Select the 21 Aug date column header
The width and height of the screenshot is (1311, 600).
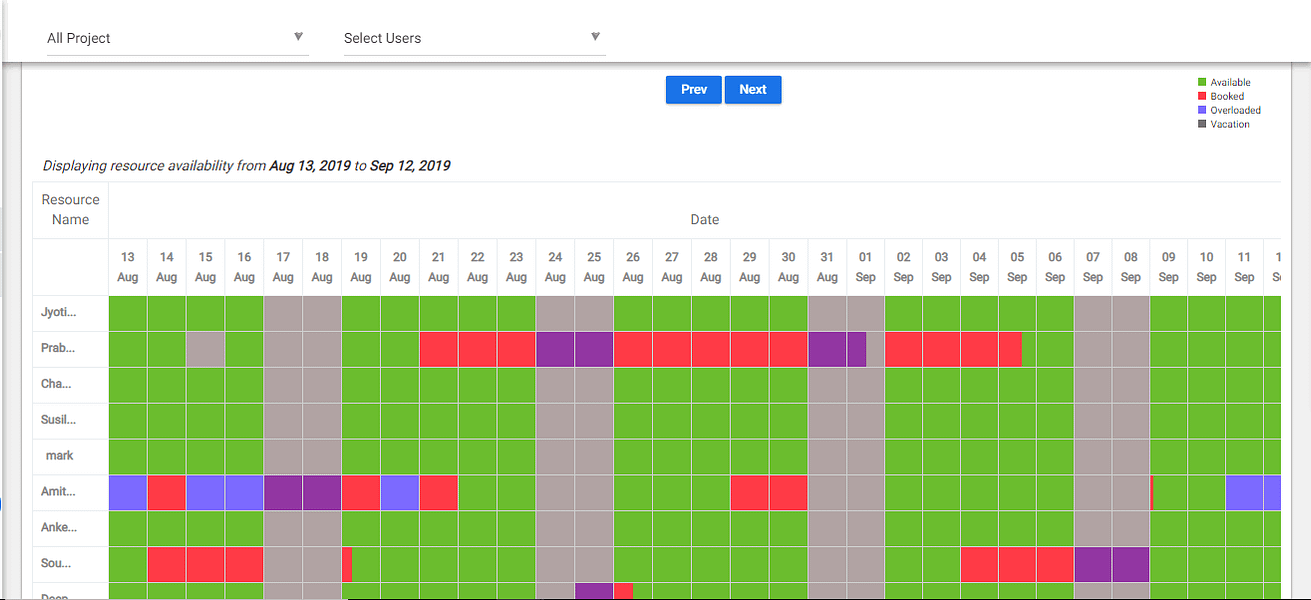click(x=438, y=267)
